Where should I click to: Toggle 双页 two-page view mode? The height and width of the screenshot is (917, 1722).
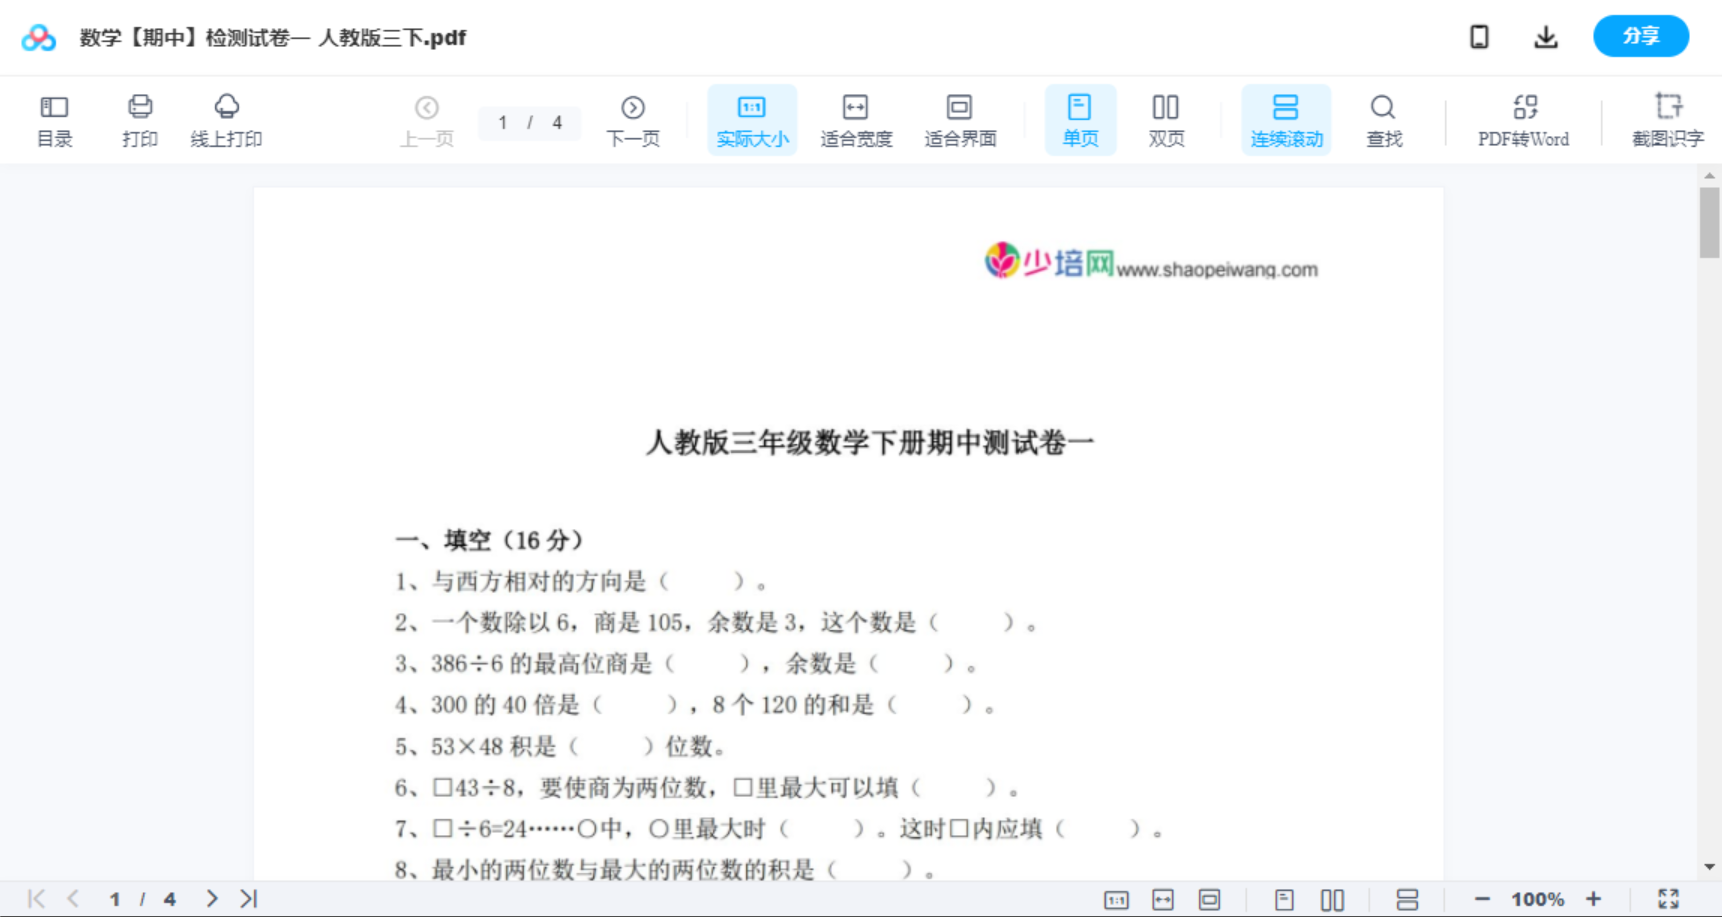point(1166,119)
